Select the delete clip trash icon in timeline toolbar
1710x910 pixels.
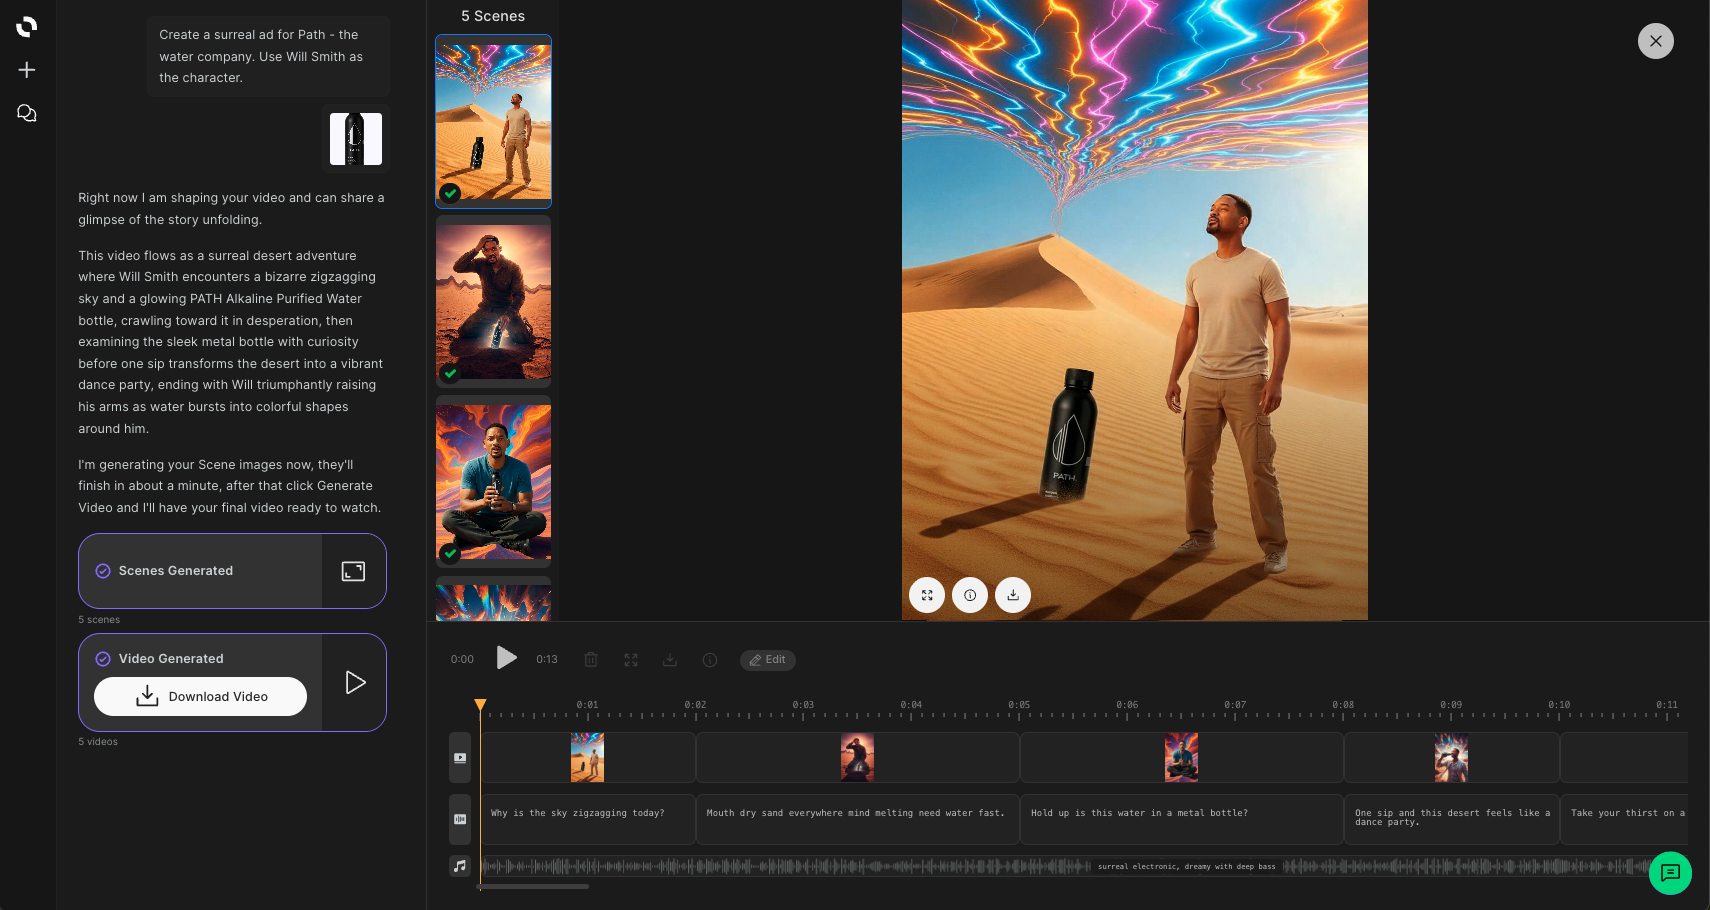click(x=591, y=659)
